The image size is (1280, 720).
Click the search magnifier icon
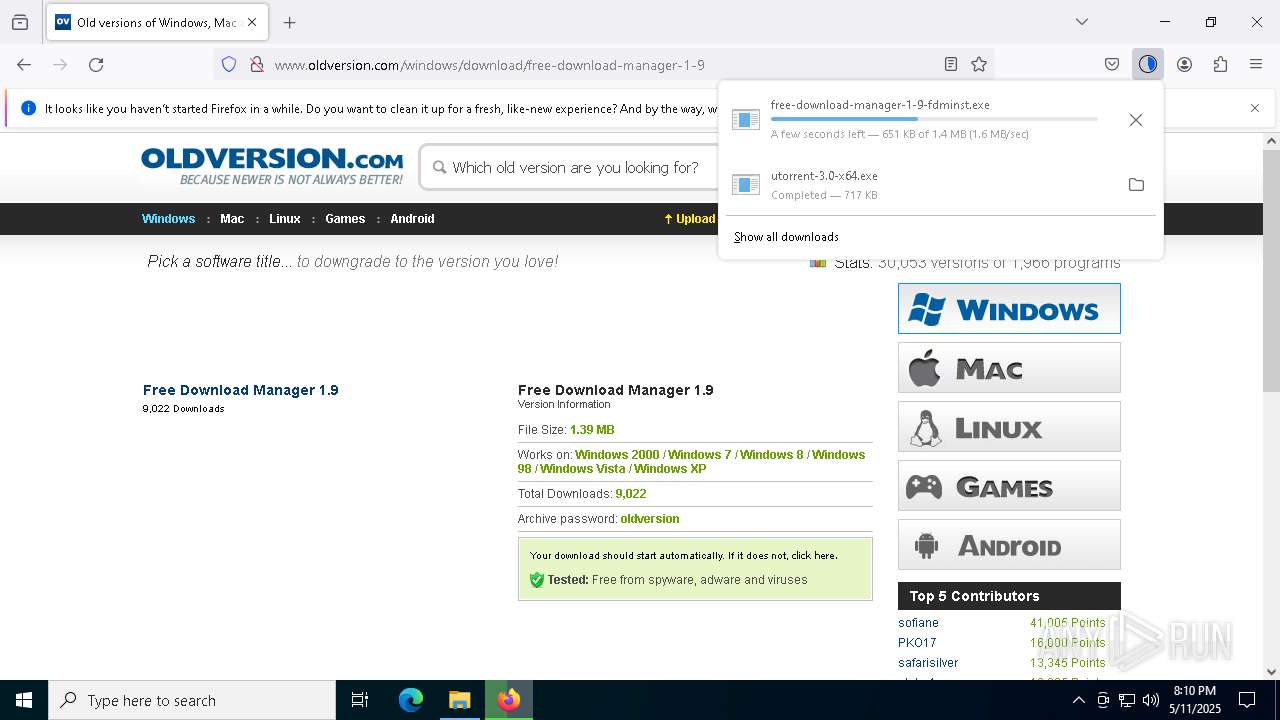pyautogui.click(x=439, y=167)
